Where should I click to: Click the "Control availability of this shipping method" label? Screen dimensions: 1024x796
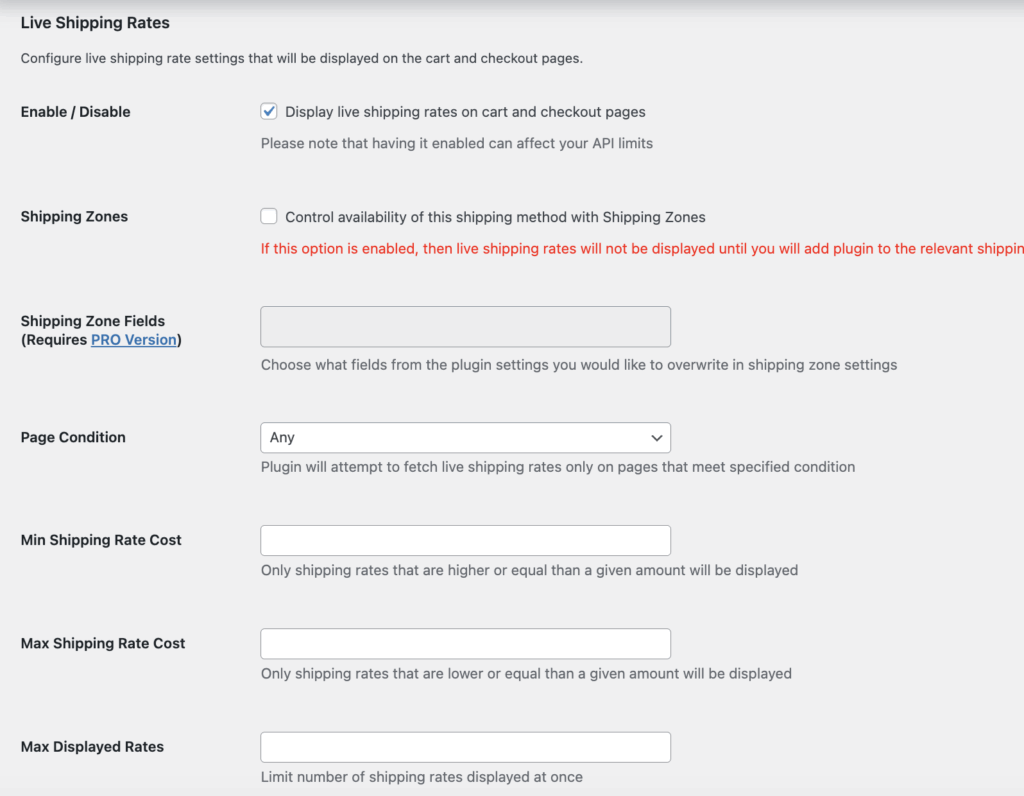495,217
